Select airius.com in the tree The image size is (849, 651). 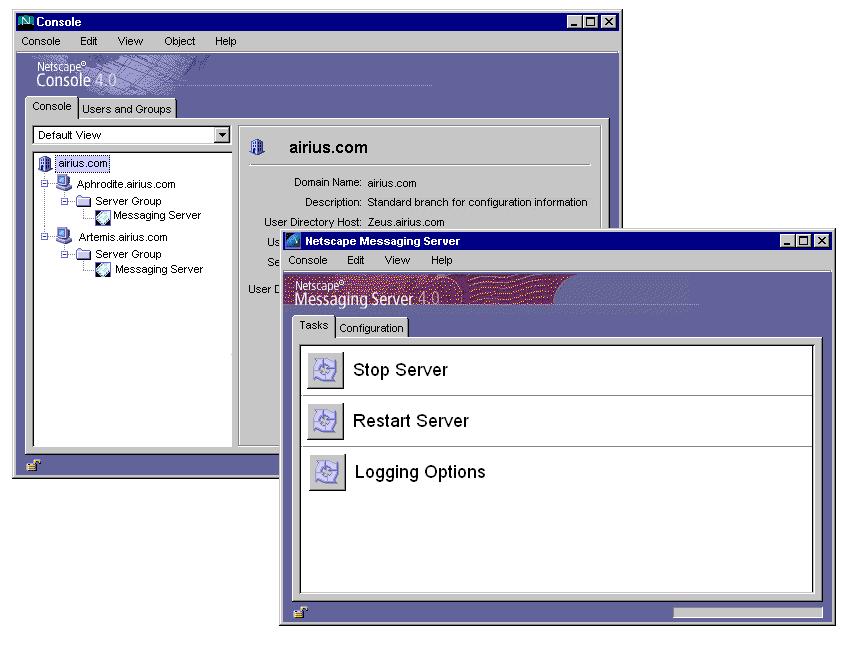point(83,163)
